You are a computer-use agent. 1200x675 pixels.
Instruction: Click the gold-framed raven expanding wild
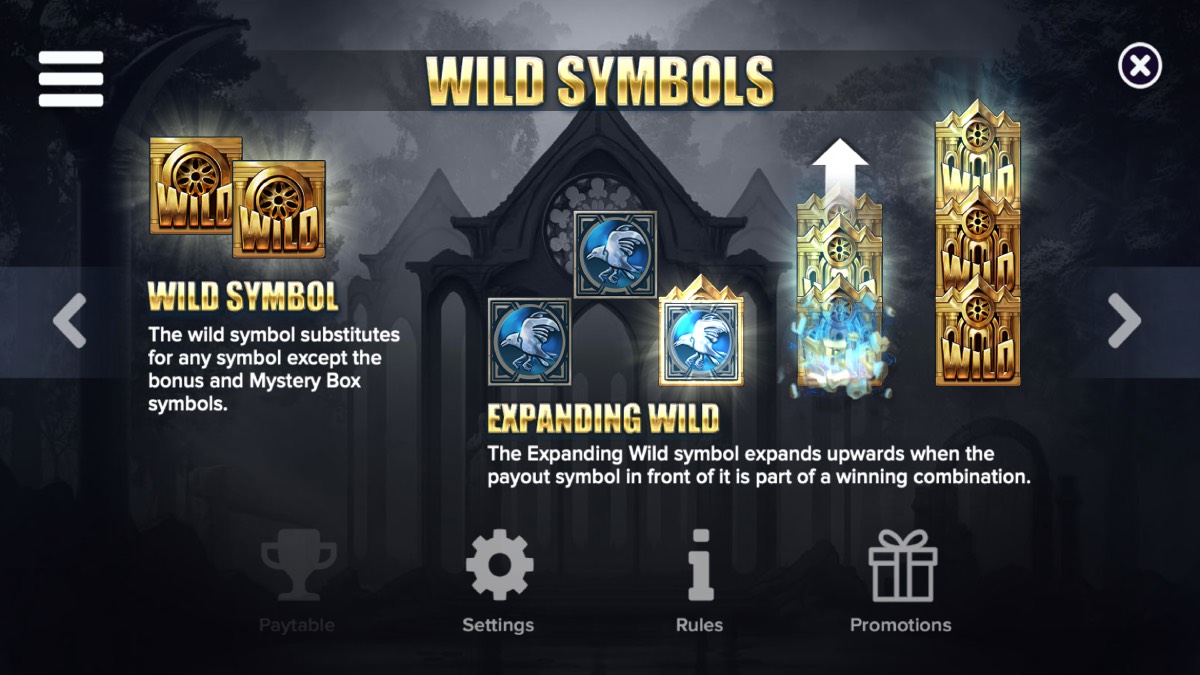point(701,331)
